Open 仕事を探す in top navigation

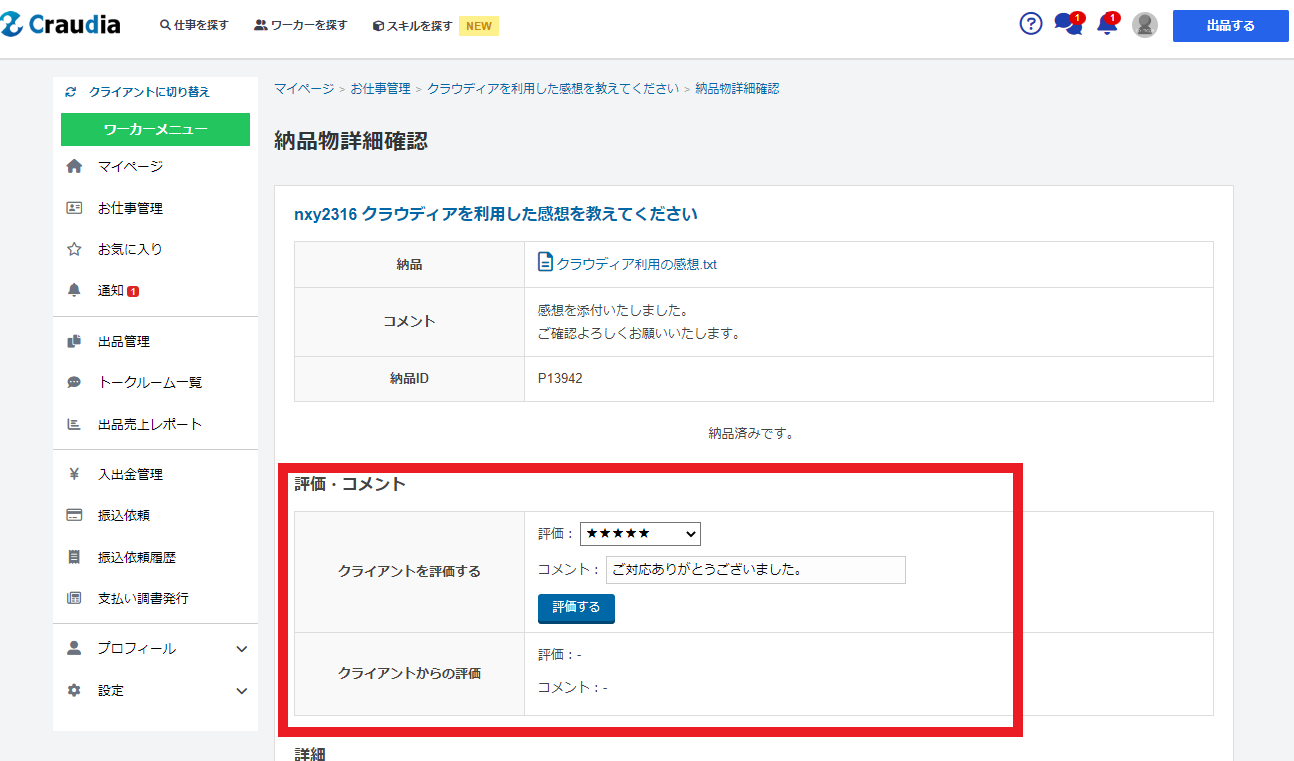[x=194, y=26]
